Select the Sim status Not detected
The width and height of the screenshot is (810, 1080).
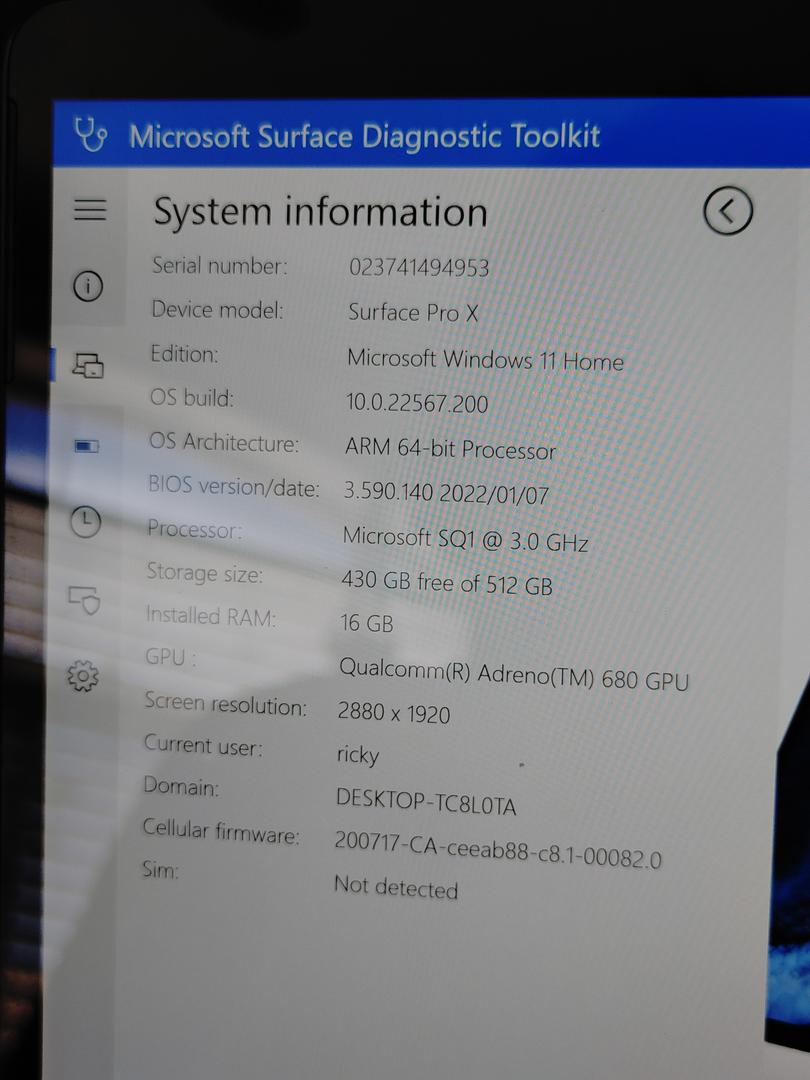pos(396,887)
